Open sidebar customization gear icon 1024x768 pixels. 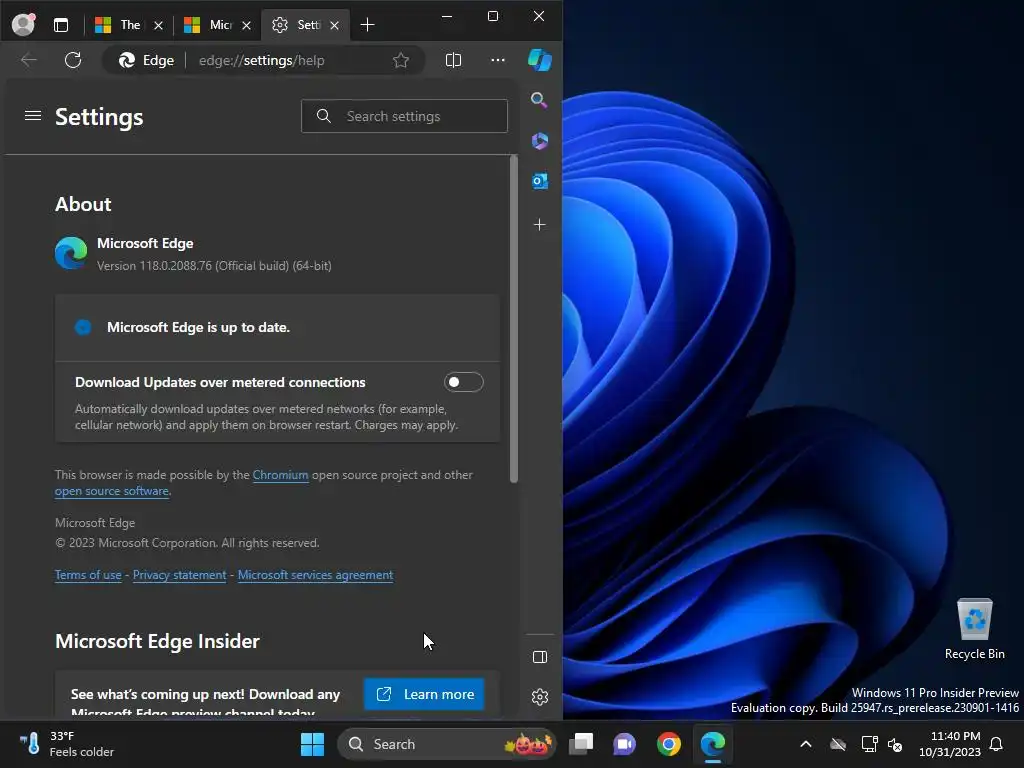540,697
